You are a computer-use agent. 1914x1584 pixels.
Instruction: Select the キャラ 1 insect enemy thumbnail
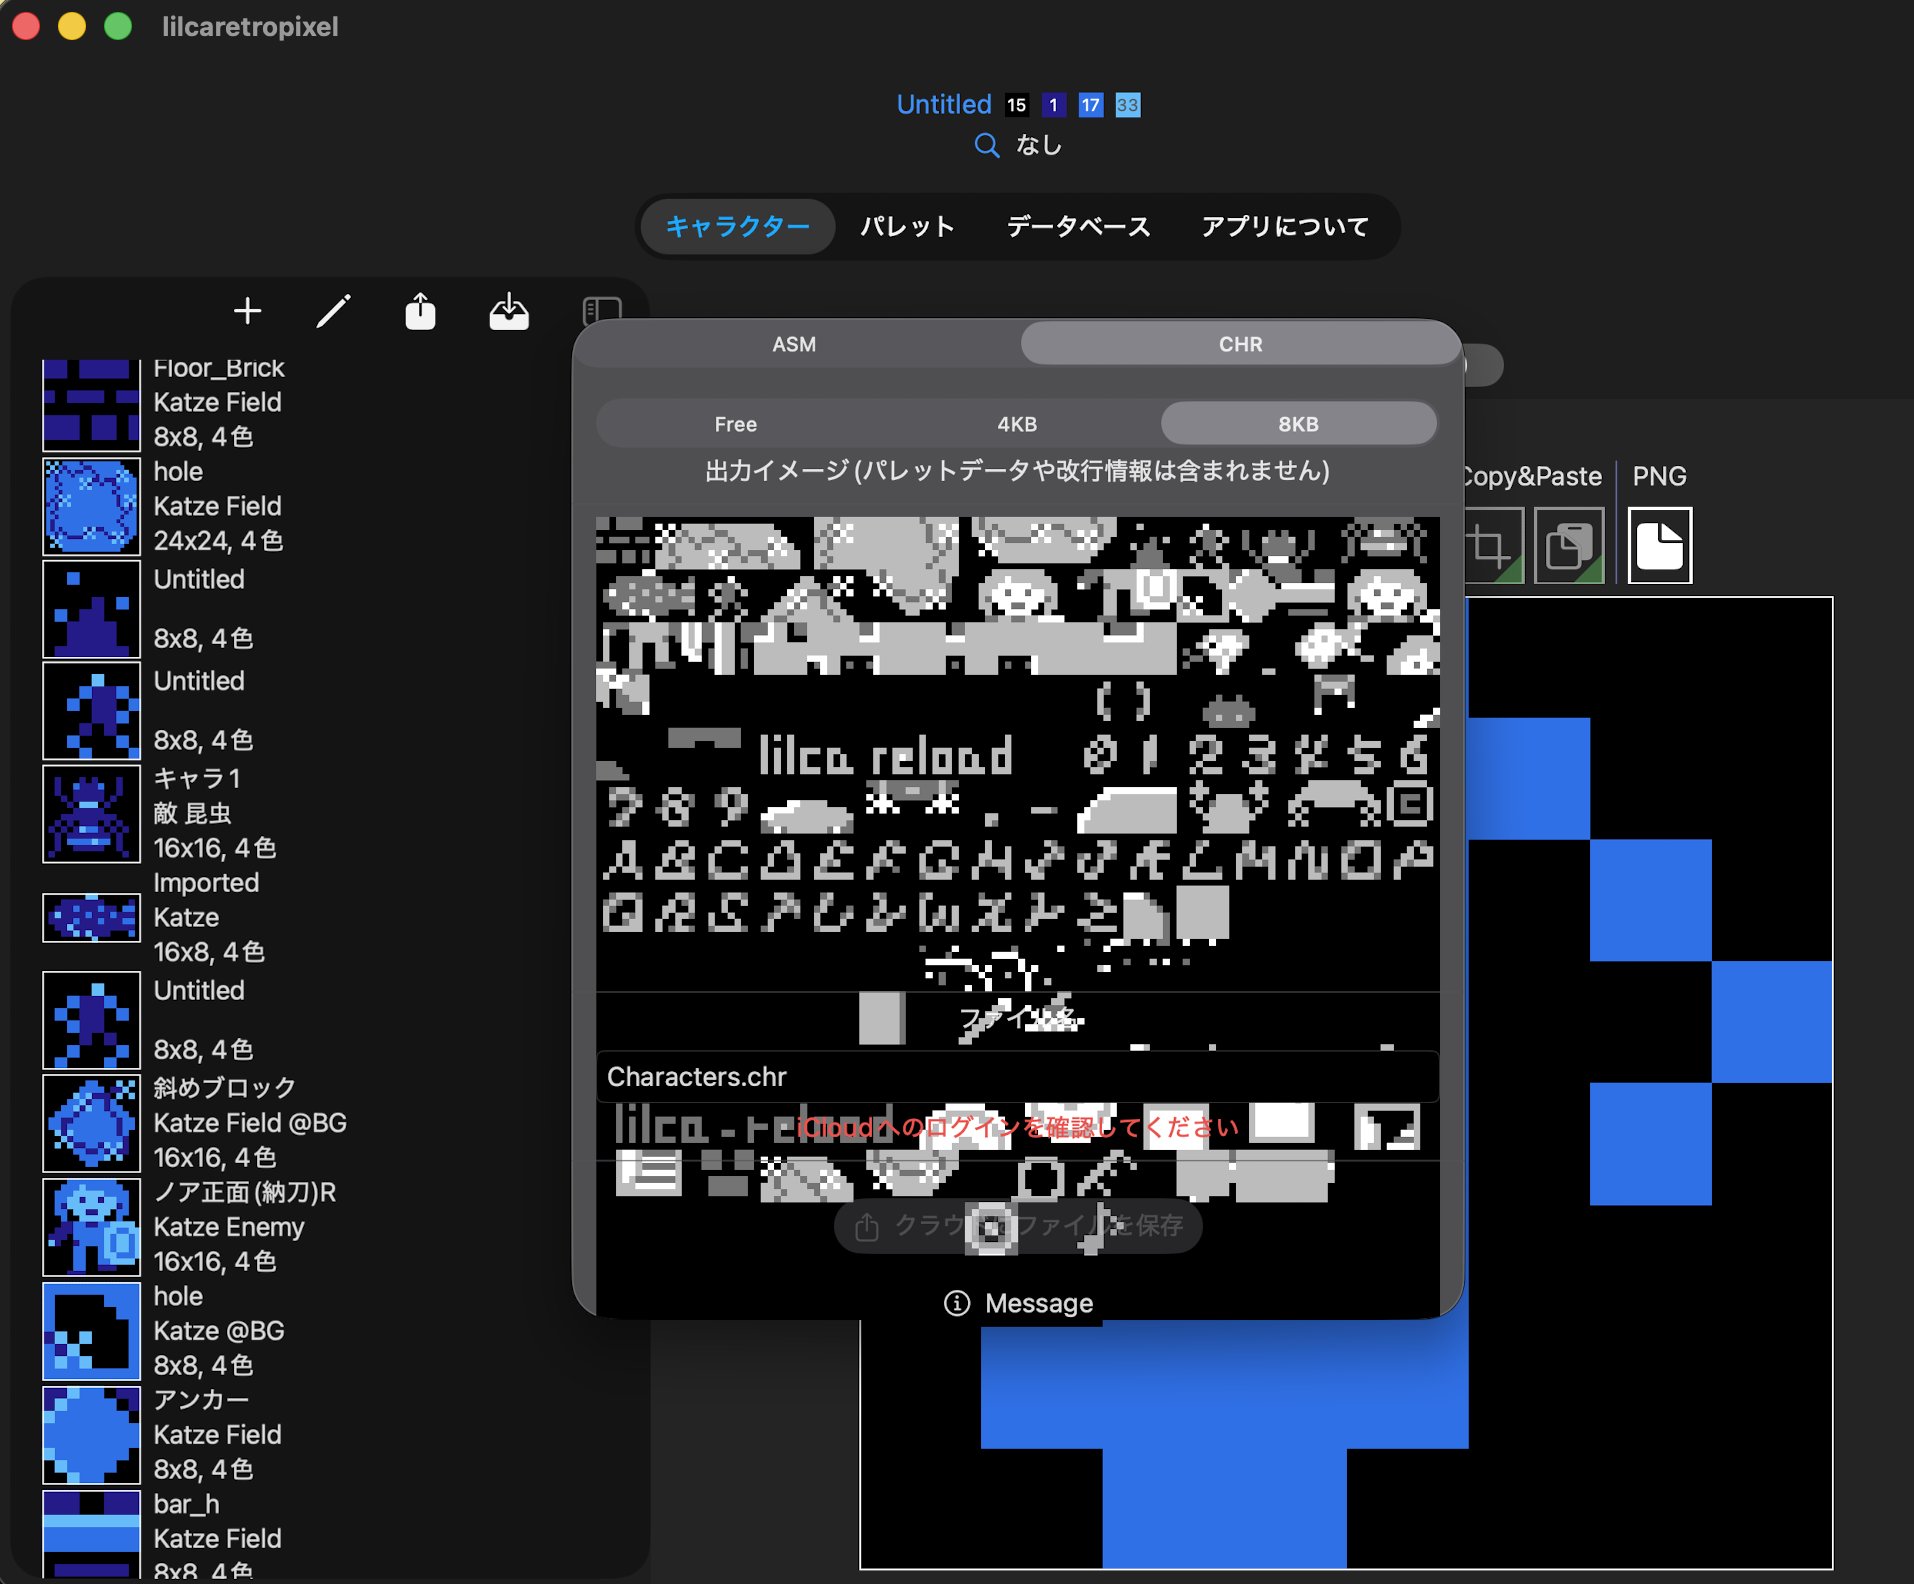[91, 814]
